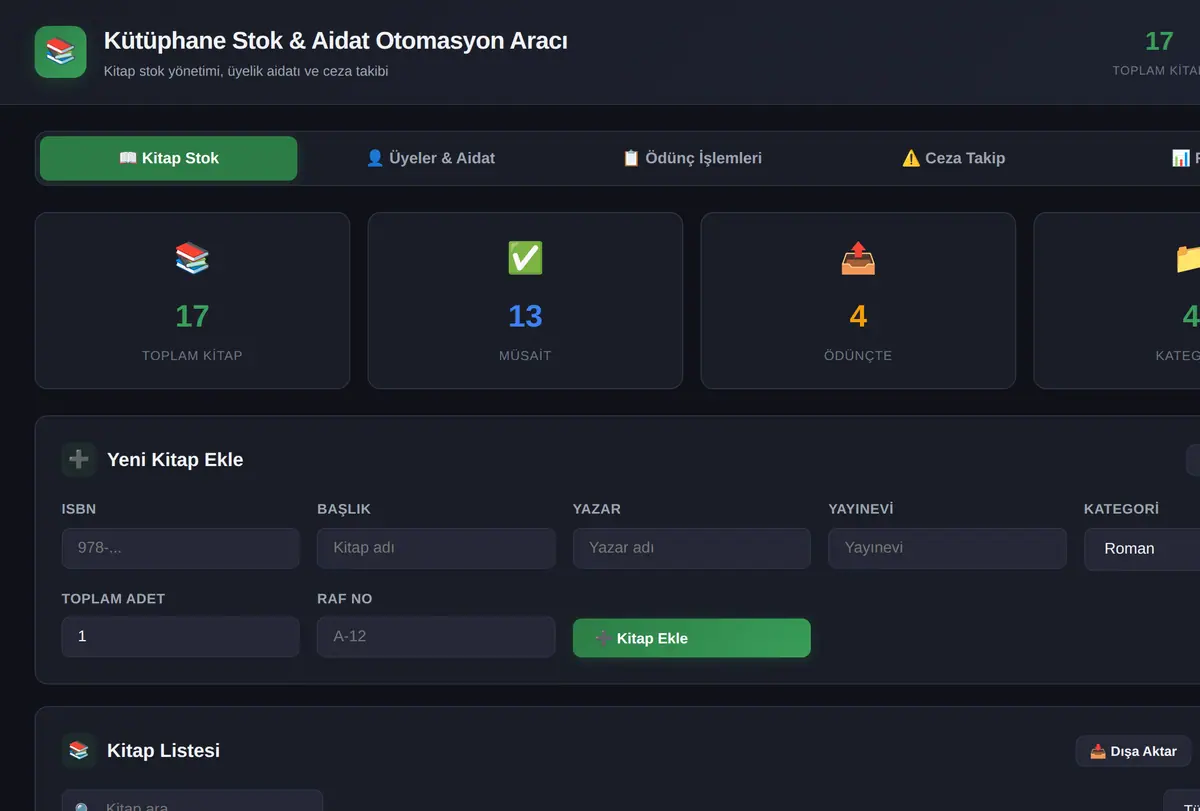Click the YAZAR field label

(x=597, y=509)
